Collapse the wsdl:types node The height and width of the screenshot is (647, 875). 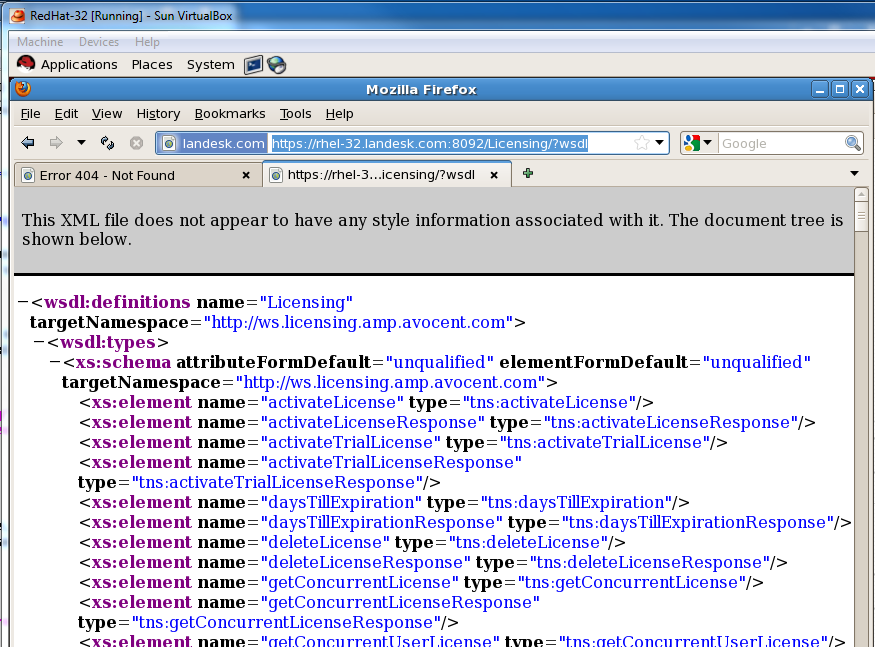point(39,342)
